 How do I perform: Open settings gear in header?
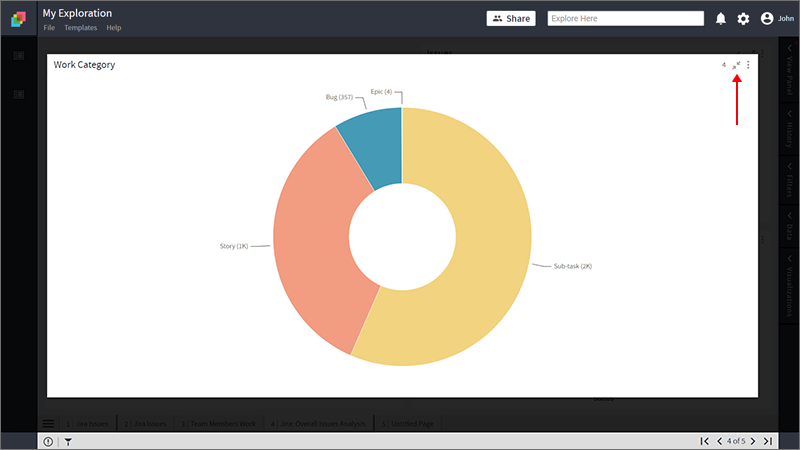point(743,19)
